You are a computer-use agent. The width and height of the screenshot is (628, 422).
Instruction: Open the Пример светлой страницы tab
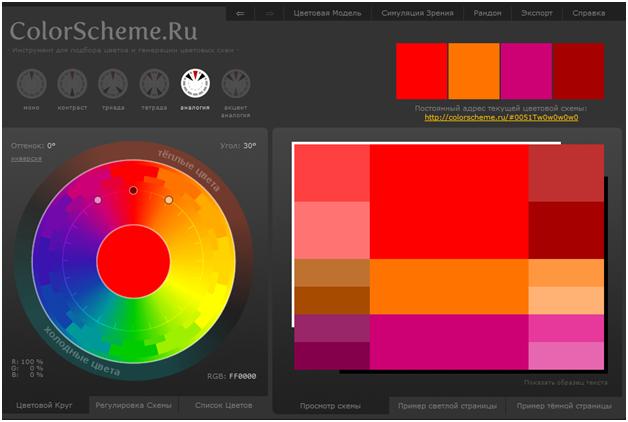[446, 406]
